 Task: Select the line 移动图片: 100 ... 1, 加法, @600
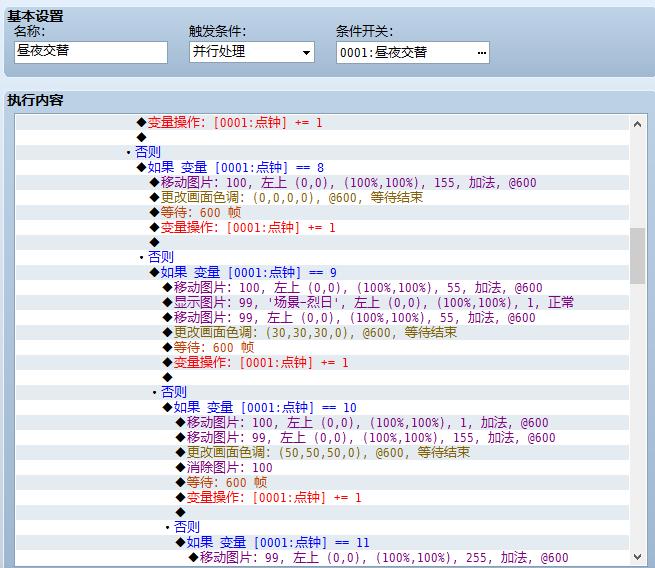(x=322, y=422)
